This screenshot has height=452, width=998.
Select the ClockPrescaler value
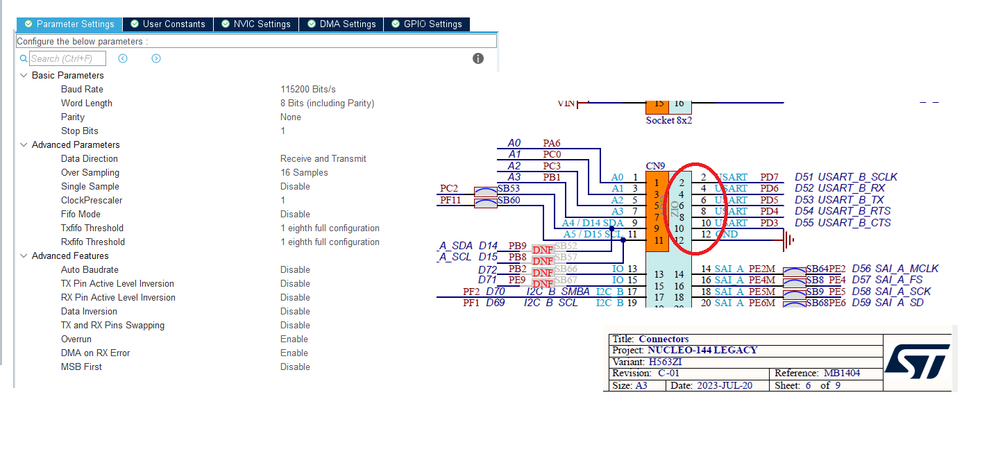click(x=283, y=201)
